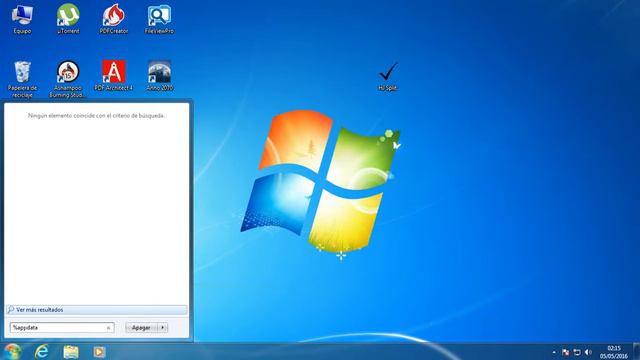Select the FileViewPro desktop shortcut

click(x=159, y=19)
